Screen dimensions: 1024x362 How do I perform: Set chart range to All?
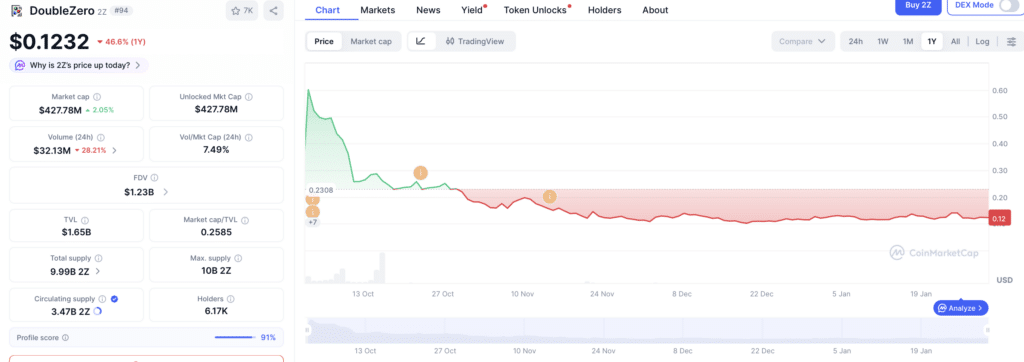click(x=955, y=41)
